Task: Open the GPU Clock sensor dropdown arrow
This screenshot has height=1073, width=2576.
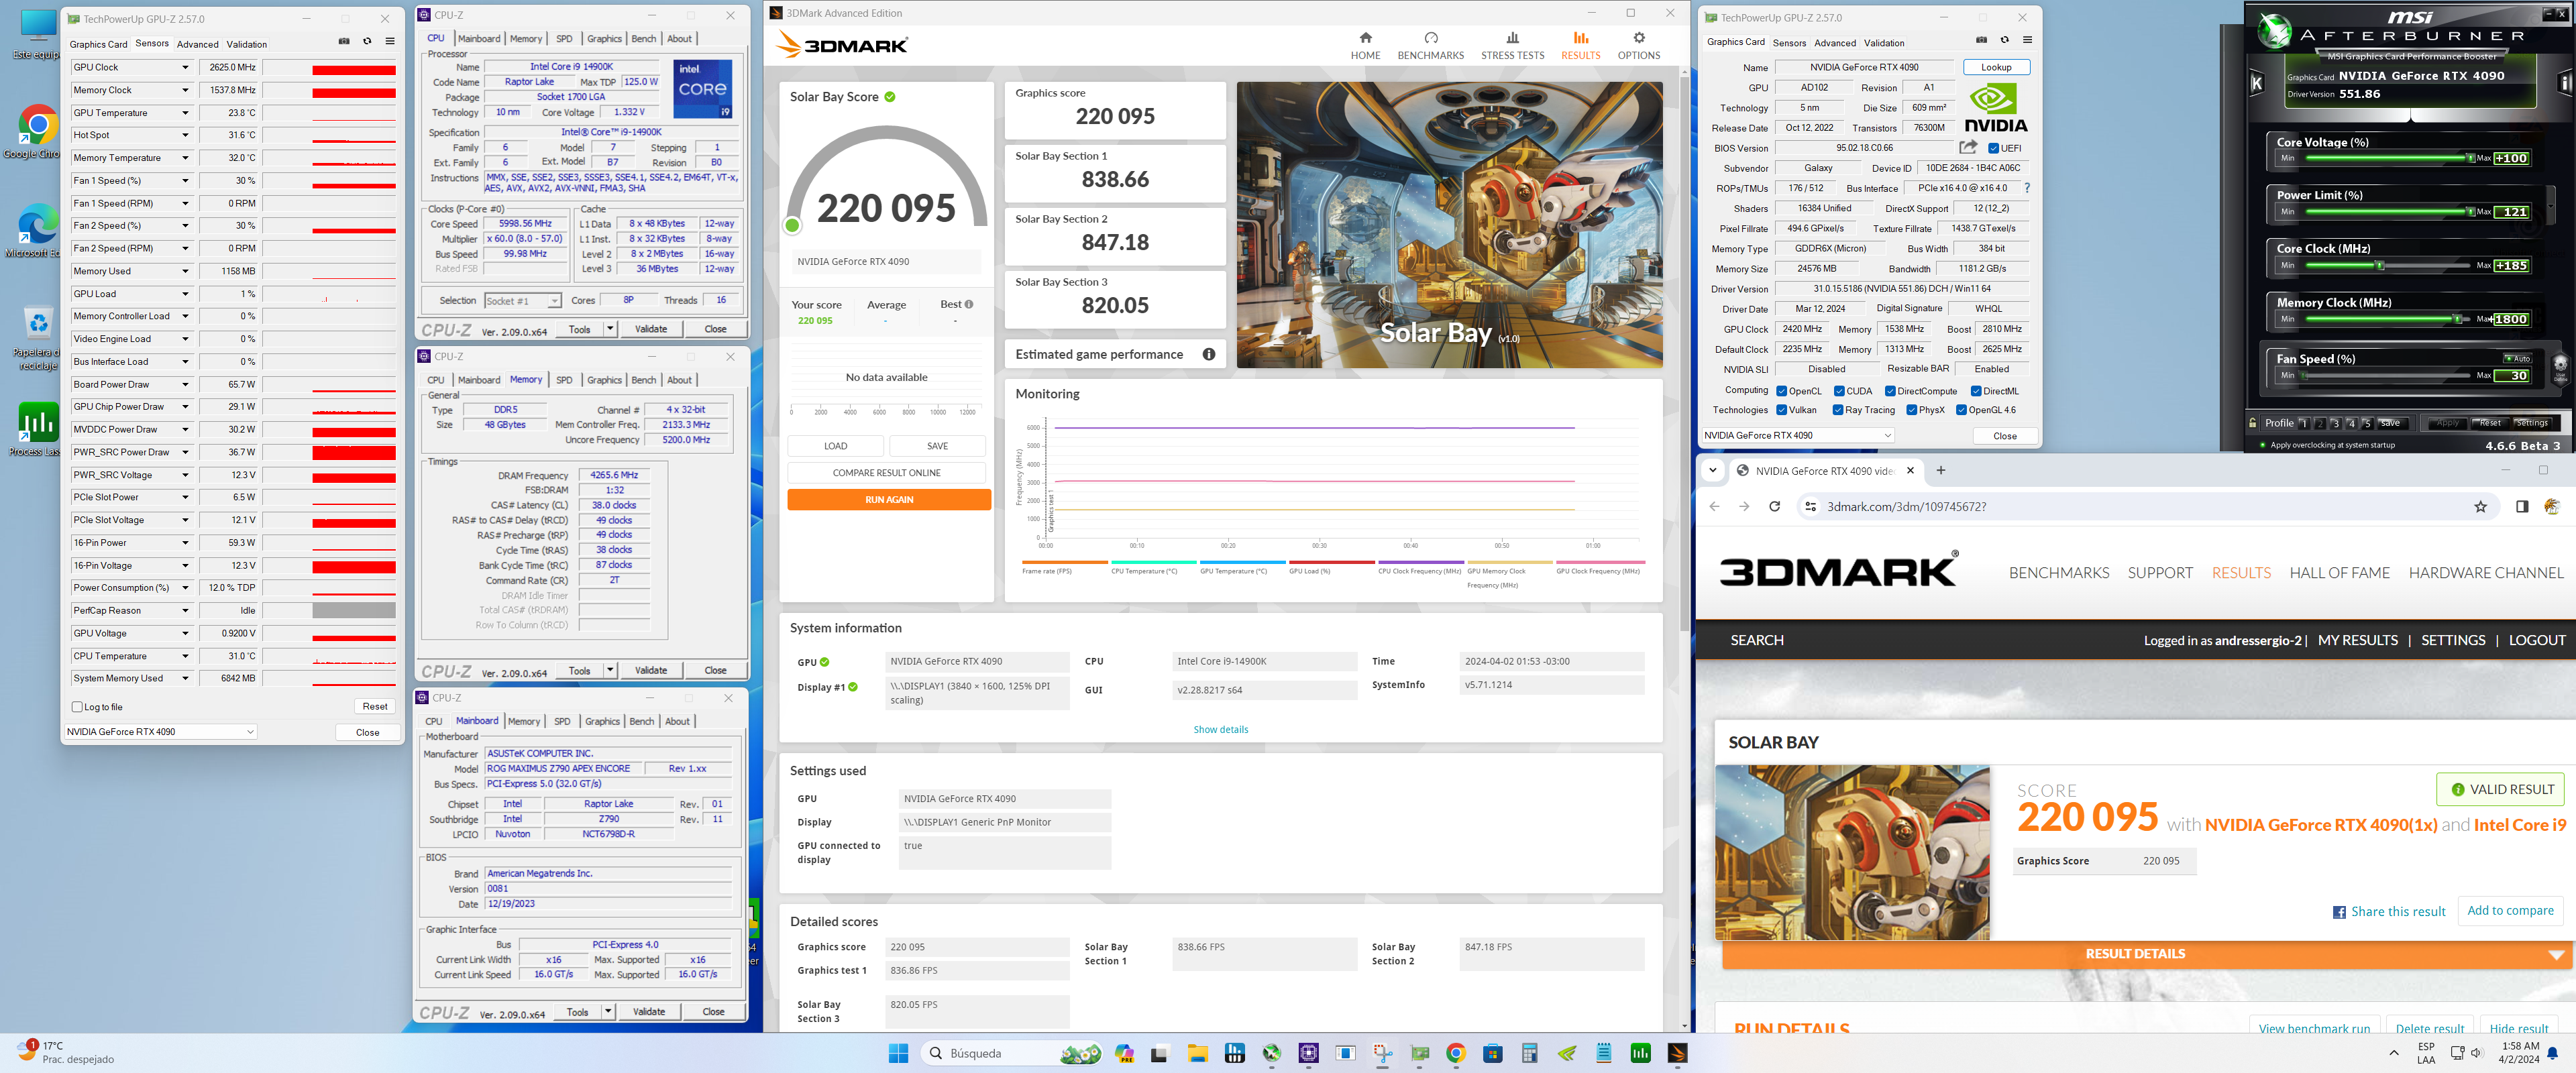Action: [x=185, y=67]
